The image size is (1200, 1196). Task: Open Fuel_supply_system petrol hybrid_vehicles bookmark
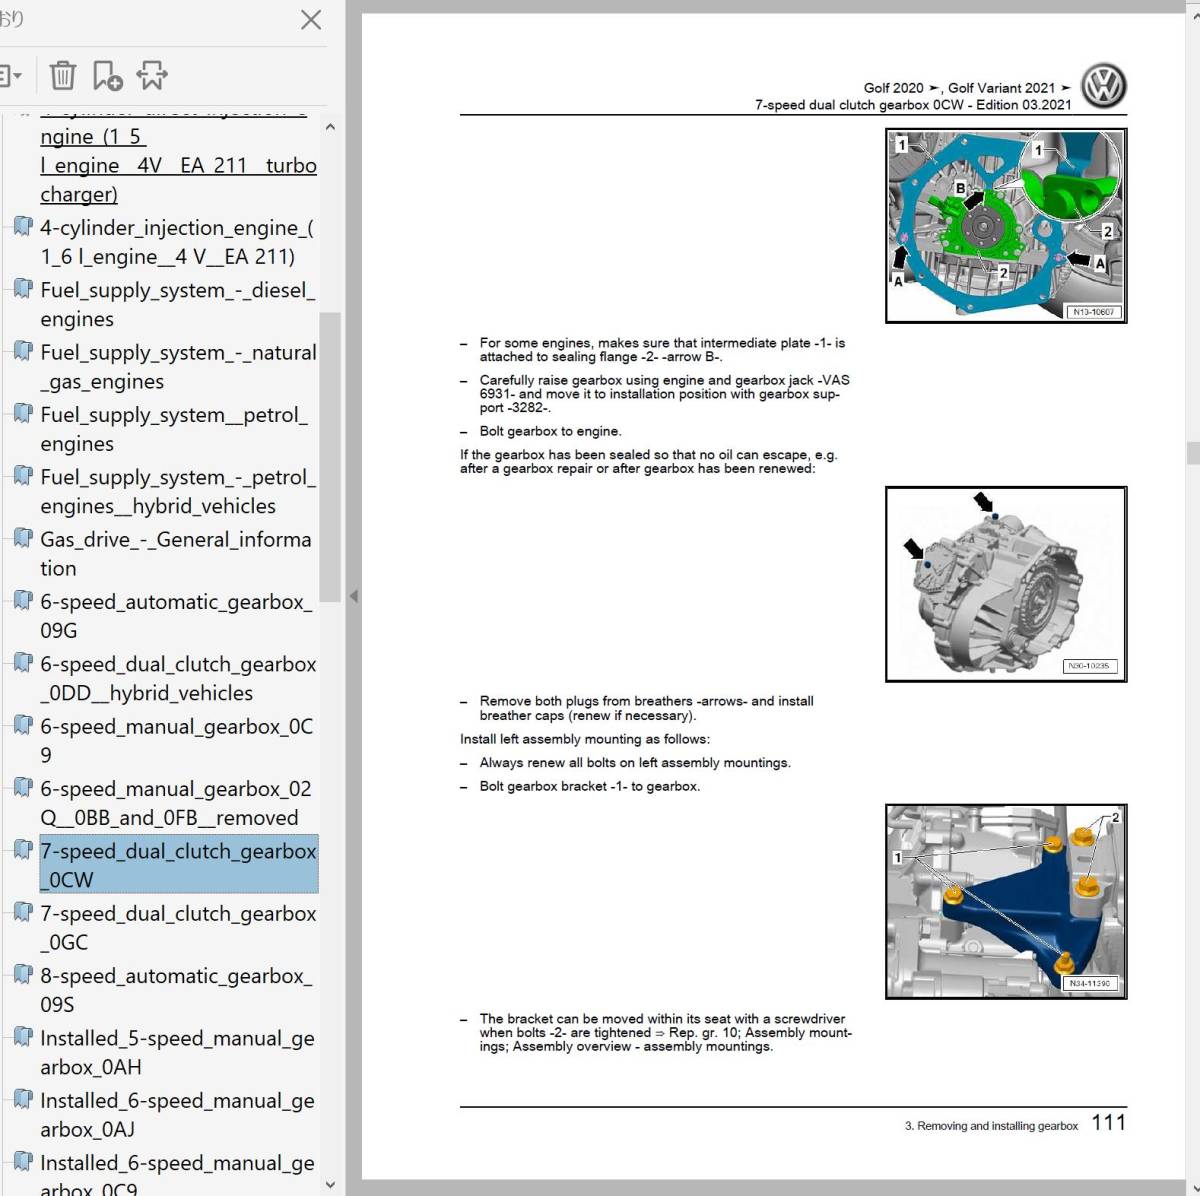pos(177,491)
